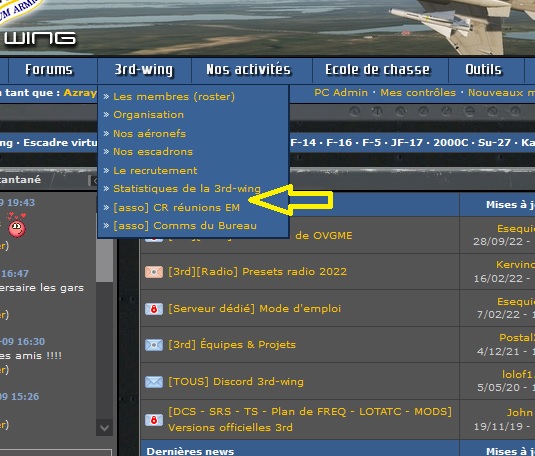The image size is (535, 456).
Task: Open [3rd][Radio] Presets radio 2022 topic
Action: (258, 272)
